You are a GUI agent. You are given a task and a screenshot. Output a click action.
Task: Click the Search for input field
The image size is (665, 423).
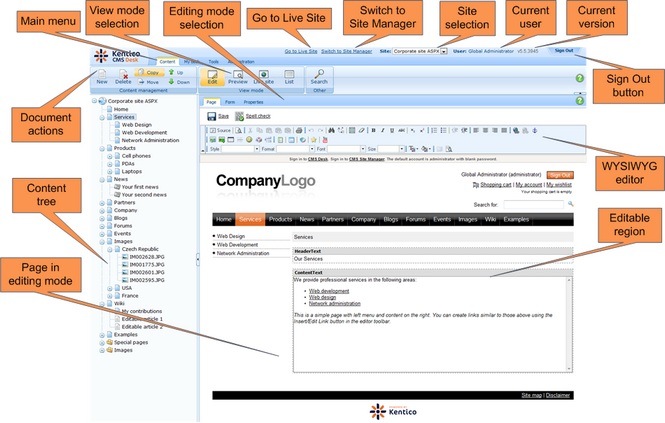541,204
